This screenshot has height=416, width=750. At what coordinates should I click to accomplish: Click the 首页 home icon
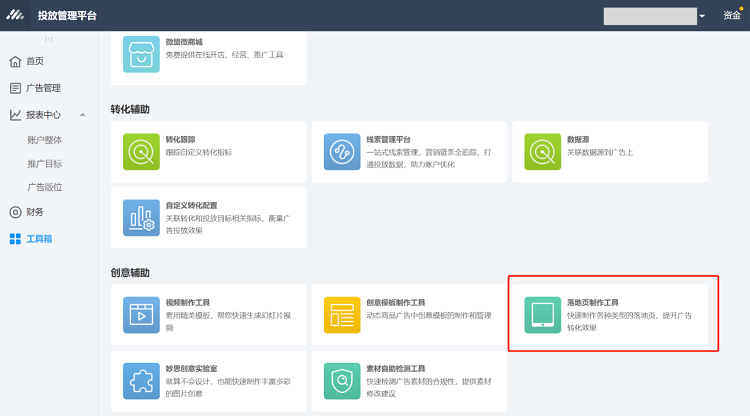(15, 61)
